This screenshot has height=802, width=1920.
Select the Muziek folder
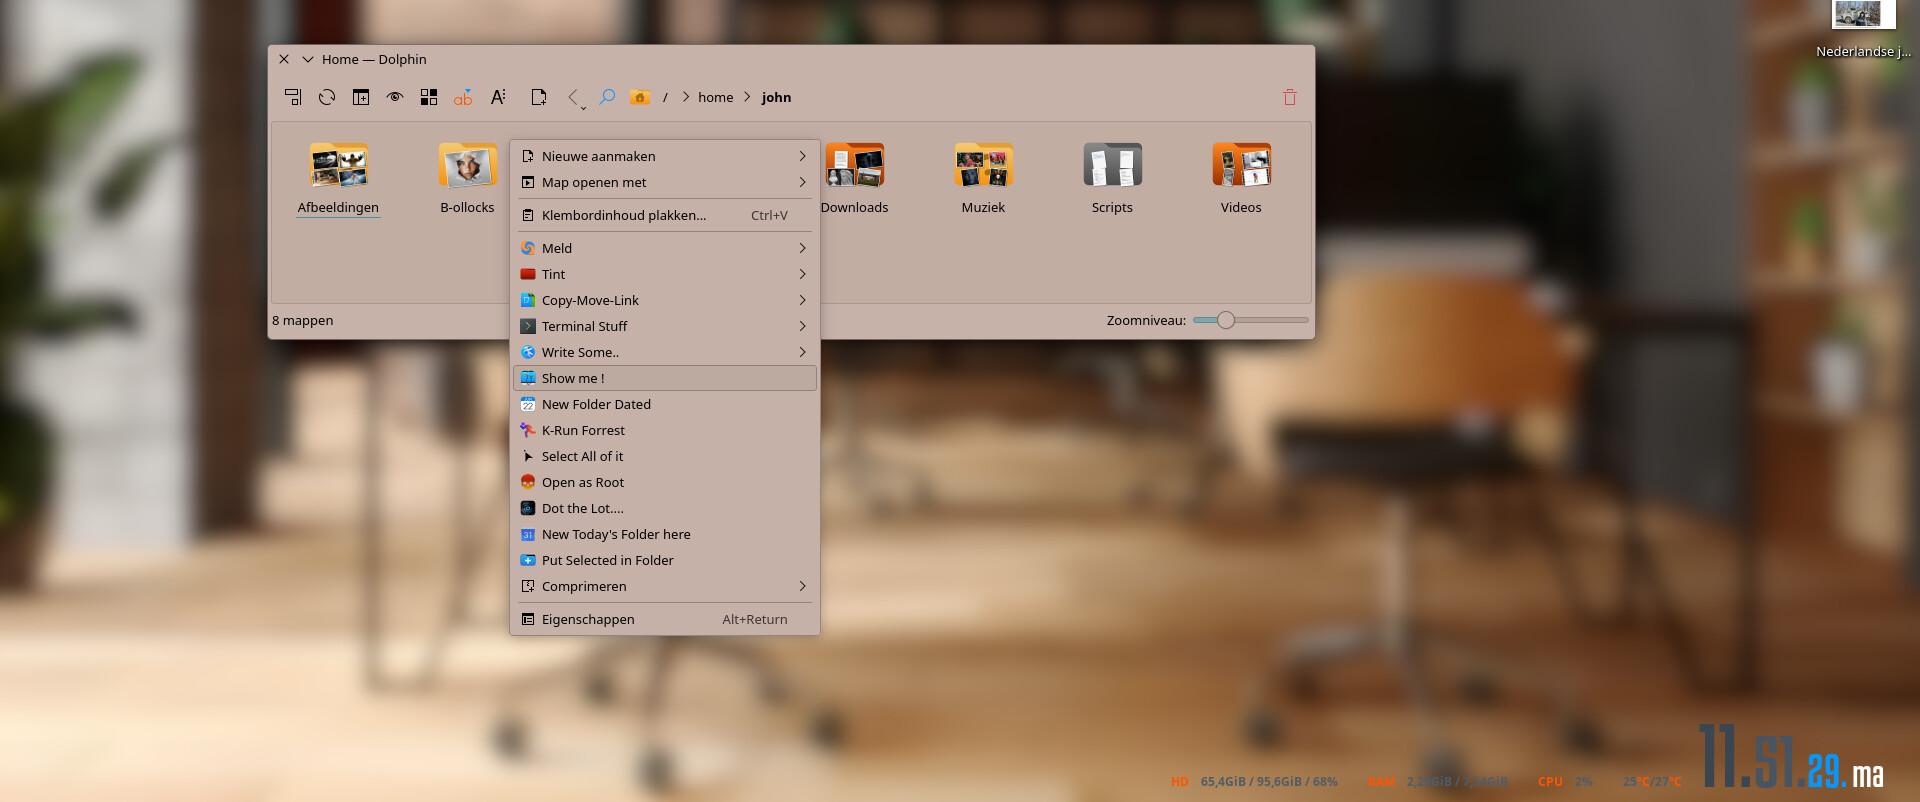[983, 177]
